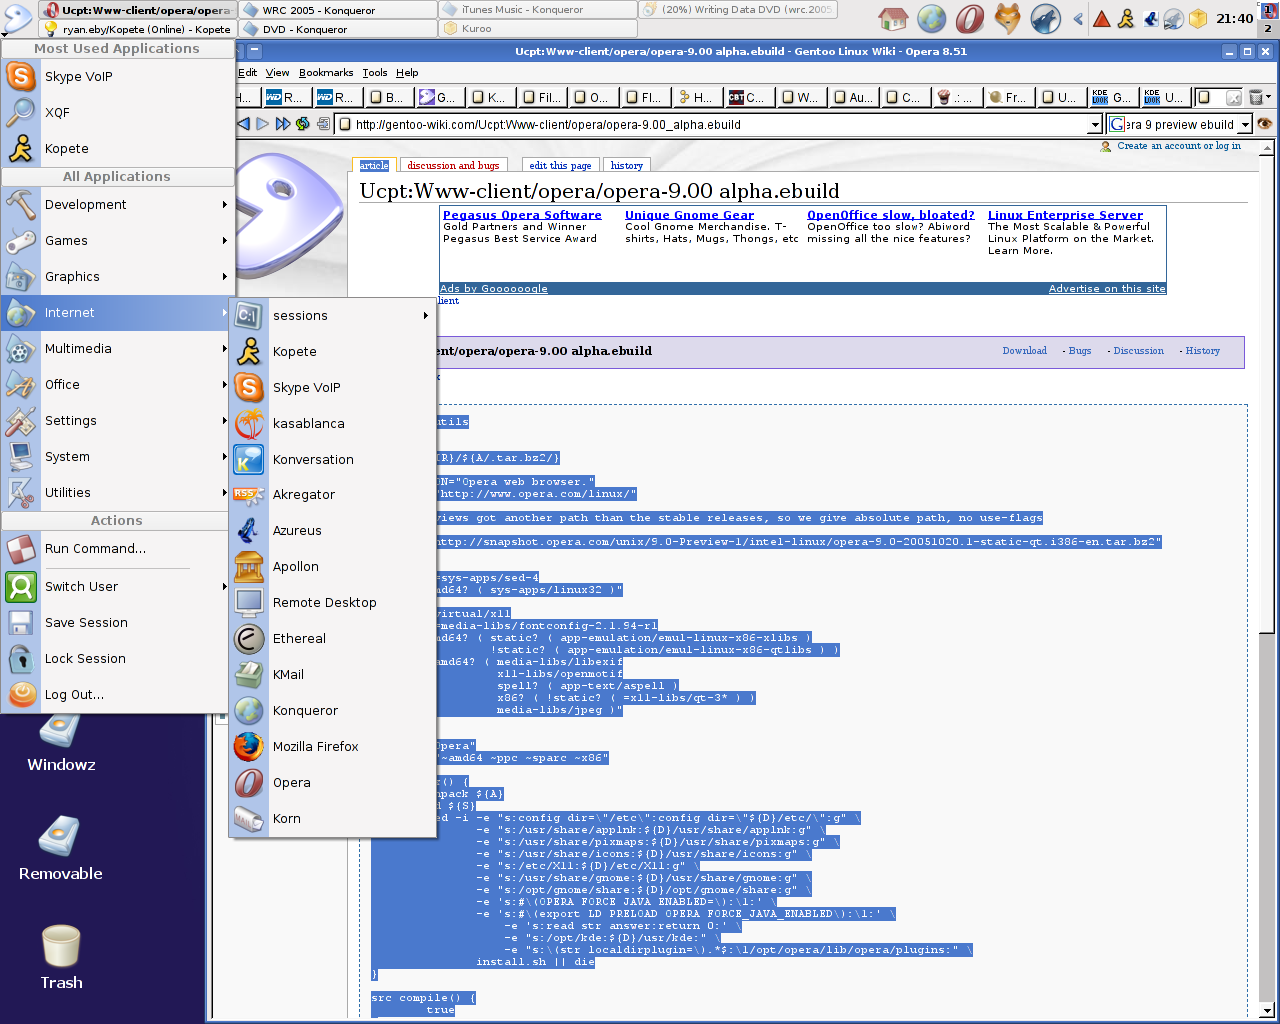
Task: Start Mozilla Firefox
Action: 333,746
